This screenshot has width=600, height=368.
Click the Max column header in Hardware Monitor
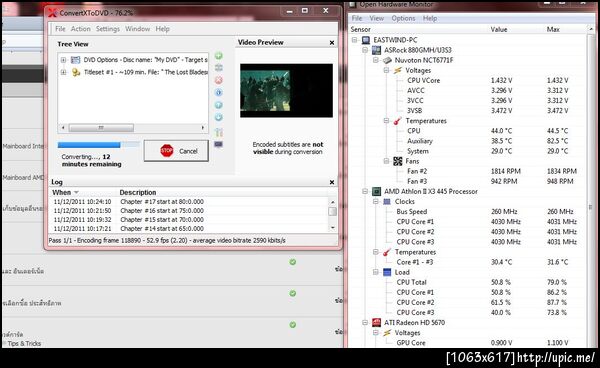[x=553, y=29]
